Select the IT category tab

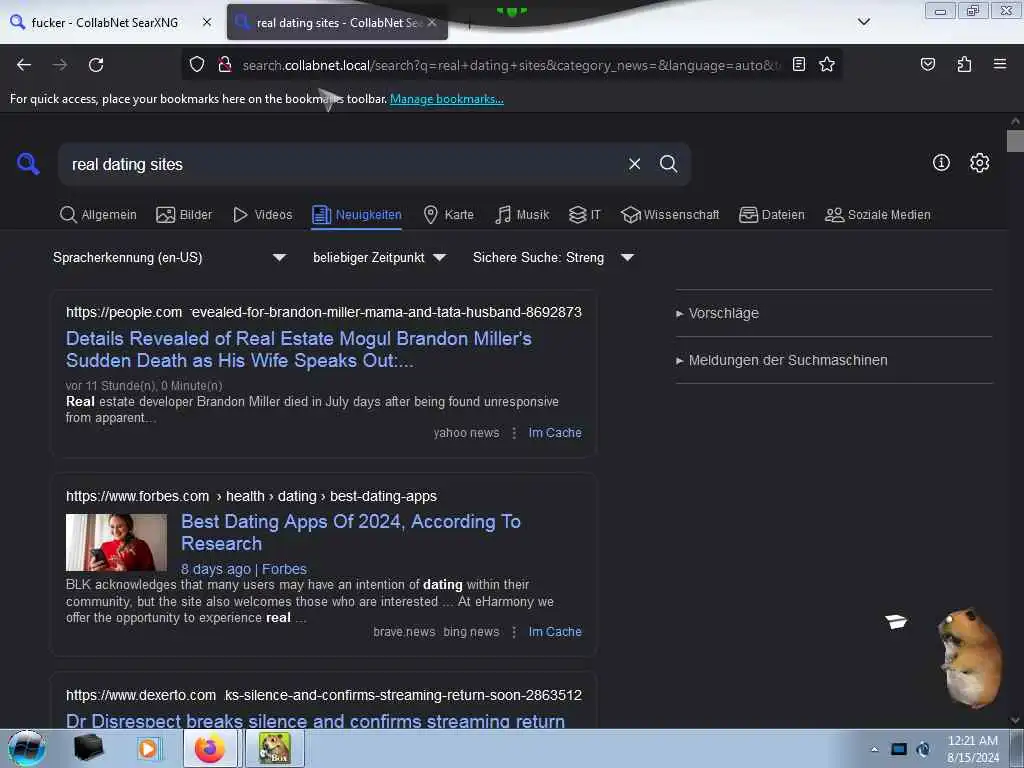click(x=584, y=215)
